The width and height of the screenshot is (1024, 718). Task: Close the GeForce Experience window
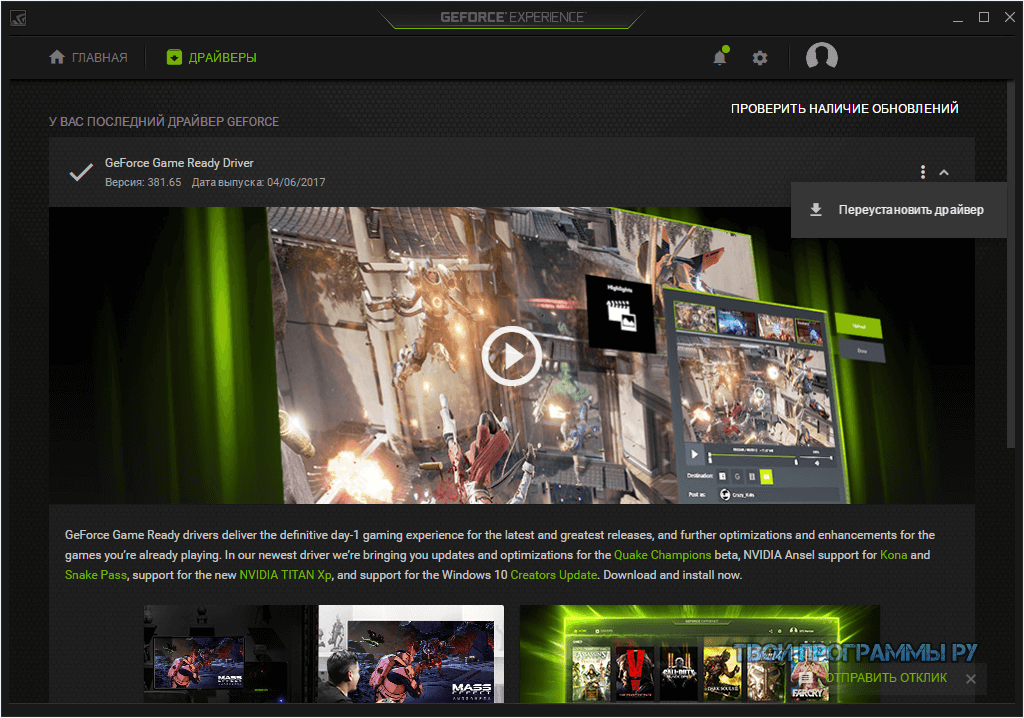(x=1009, y=17)
